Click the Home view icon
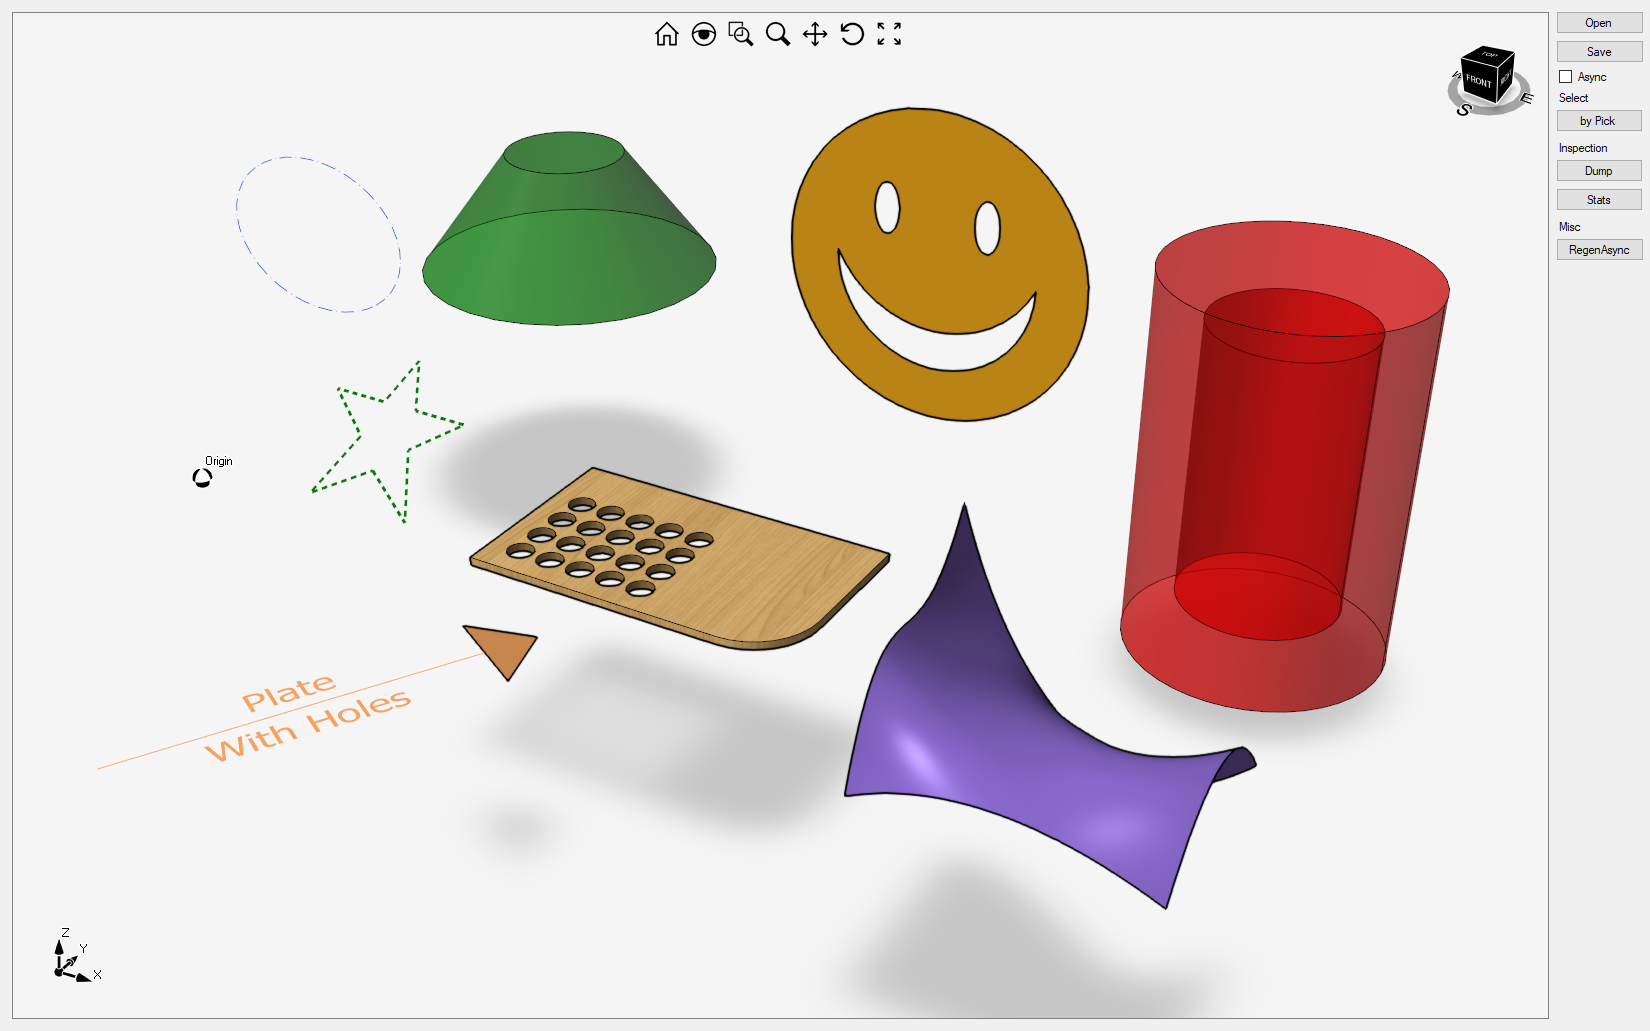The height and width of the screenshot is (1031, 1650). click(x=666, y=33)
